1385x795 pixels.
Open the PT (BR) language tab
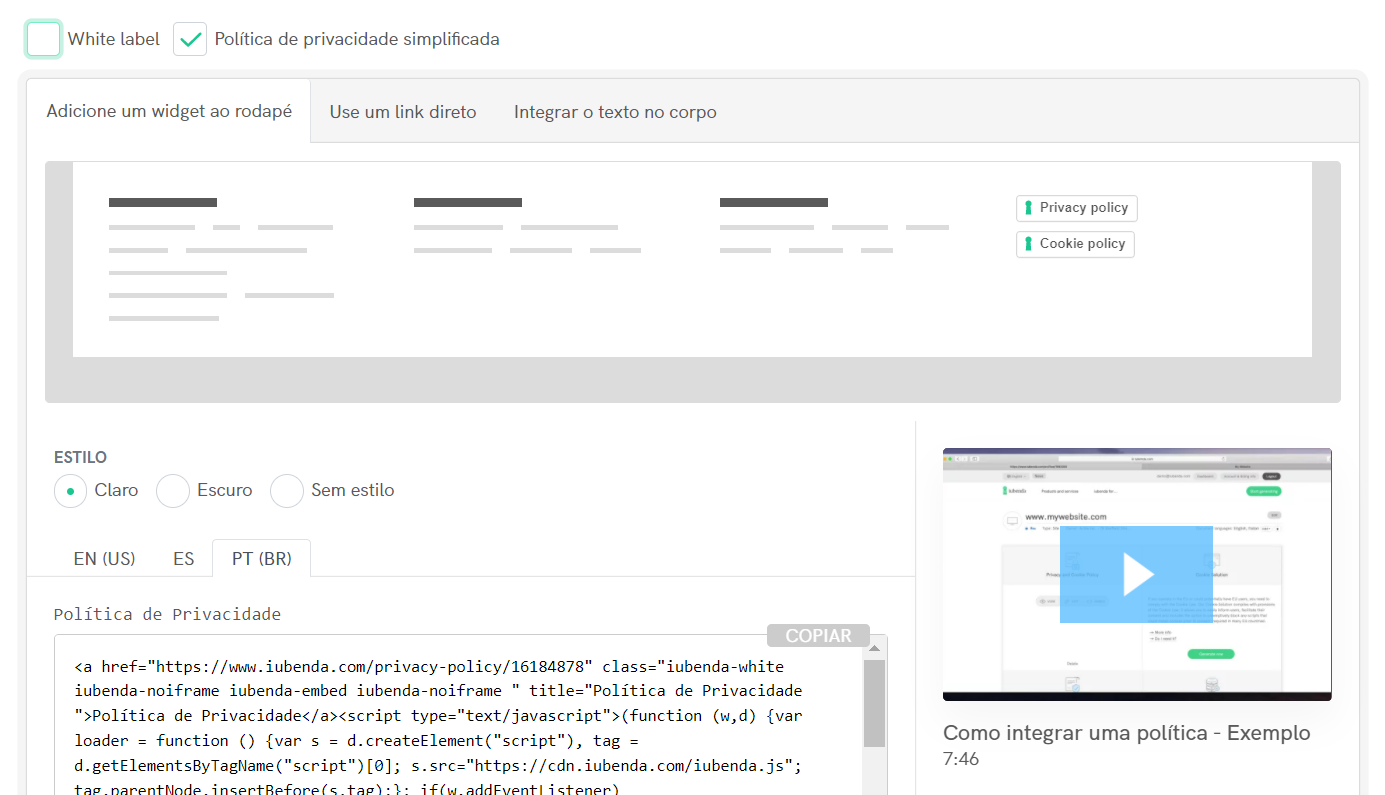pos(262,559)
